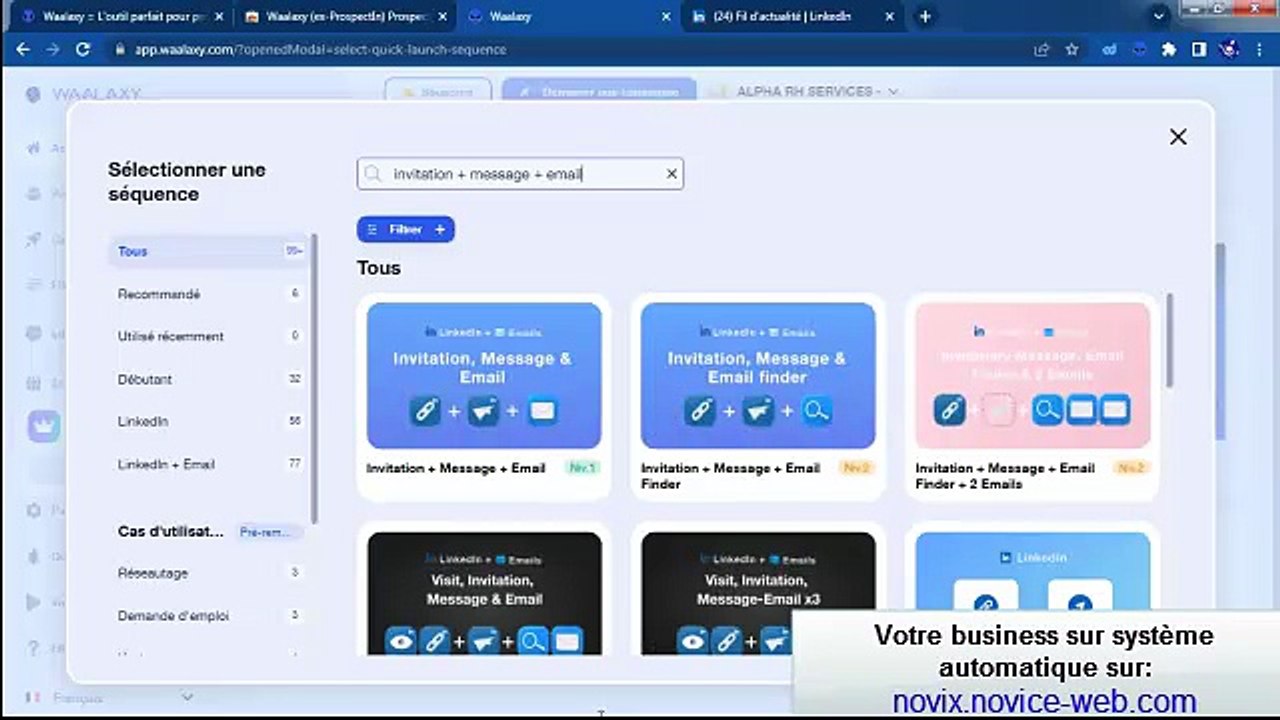Screen dimensions: 1280x720
Task: Select the Utilisé récemment category
Action: 207,336
